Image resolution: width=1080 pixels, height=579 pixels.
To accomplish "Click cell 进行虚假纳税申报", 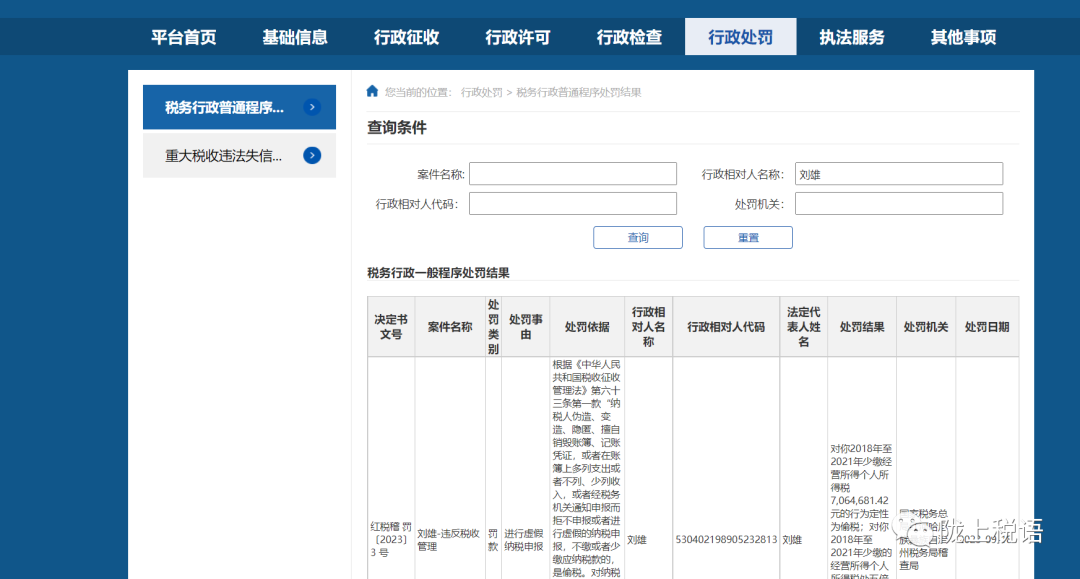I will coord(524,540).
